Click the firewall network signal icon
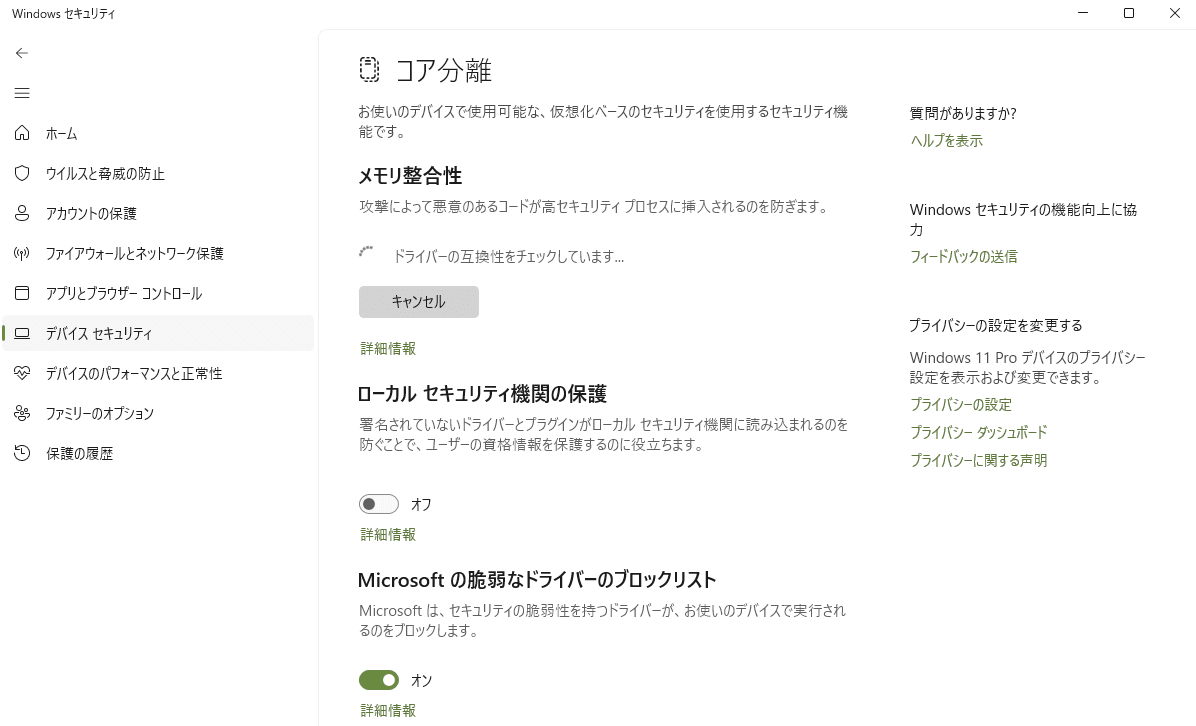1196x726 pixels. click(22, 253)
